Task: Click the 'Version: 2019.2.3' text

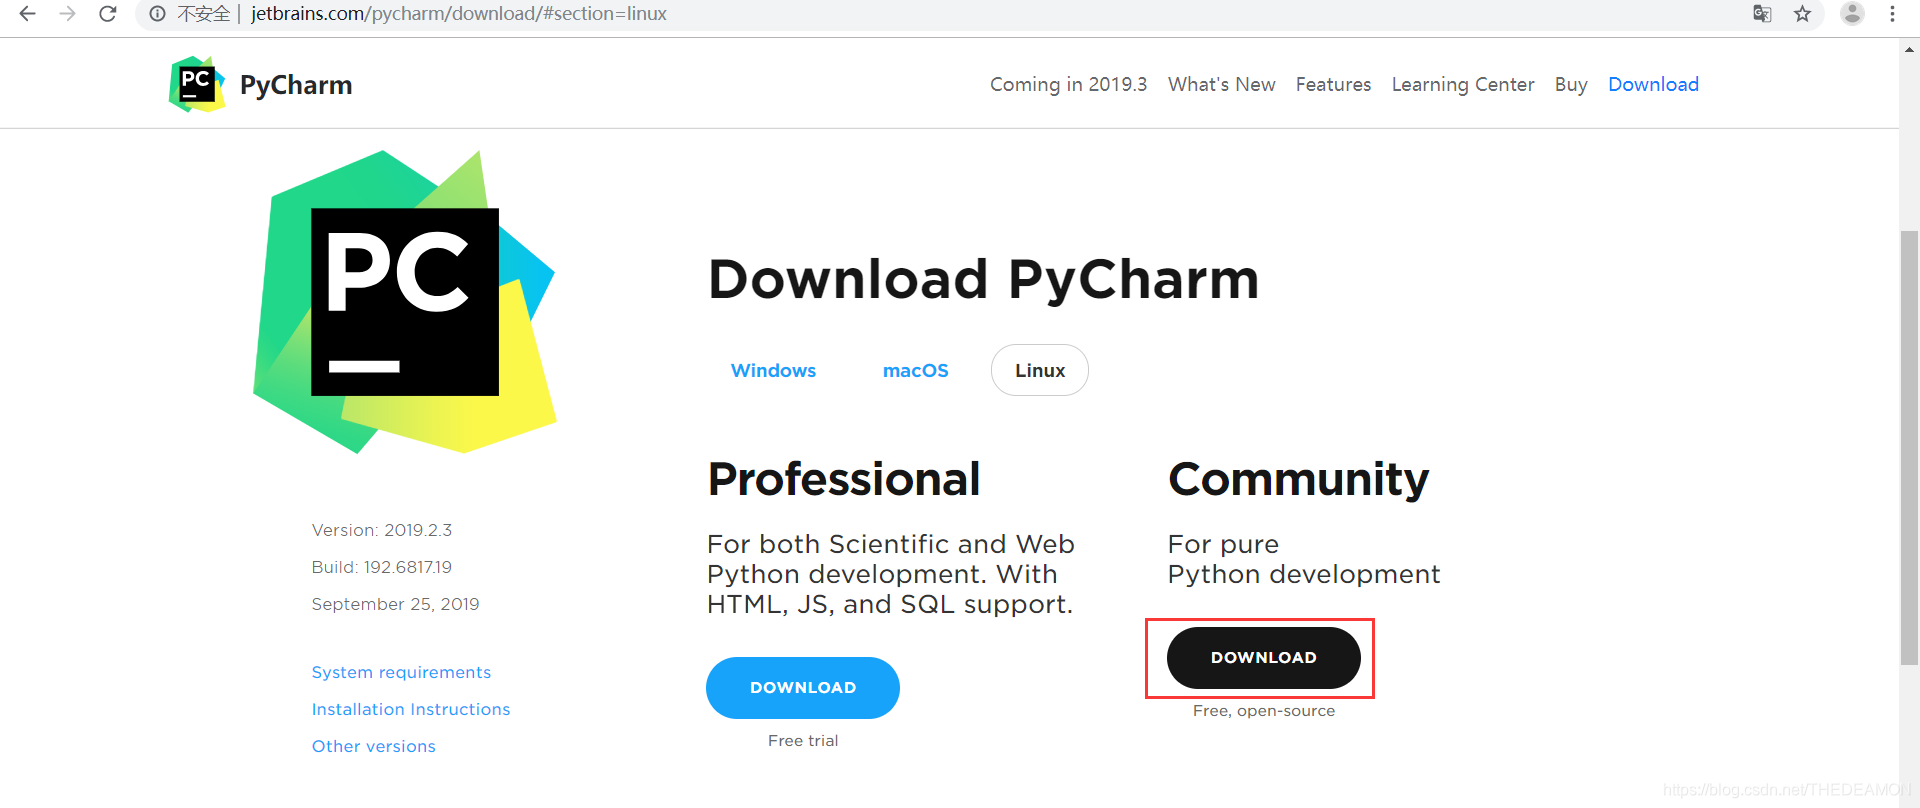Action: click(382, 530)
